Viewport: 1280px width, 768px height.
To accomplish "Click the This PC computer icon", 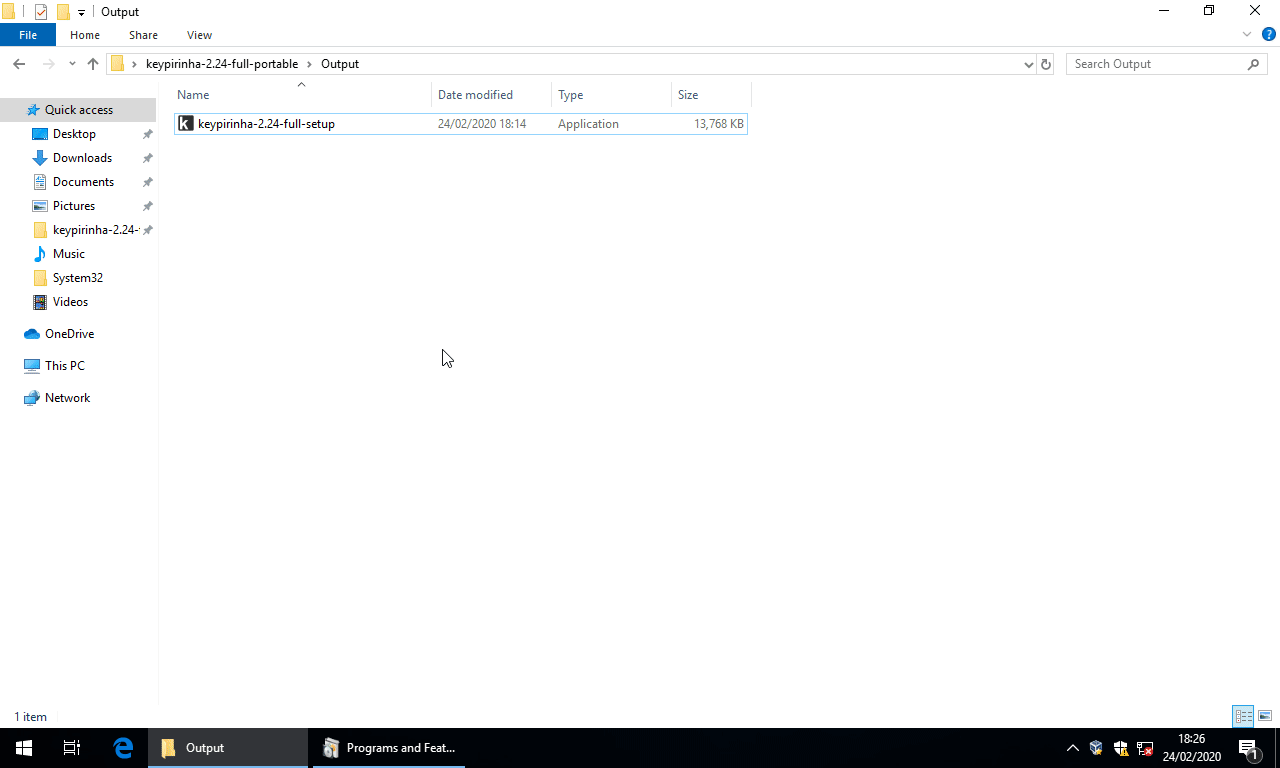I will 32,366.
